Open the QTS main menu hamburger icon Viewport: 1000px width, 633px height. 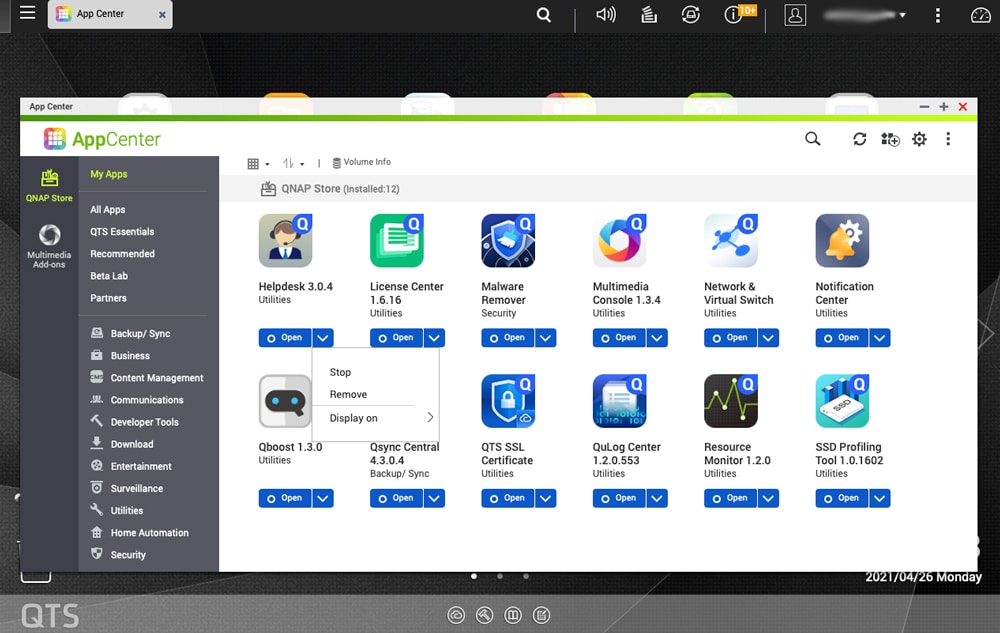(x=27, y=13)
